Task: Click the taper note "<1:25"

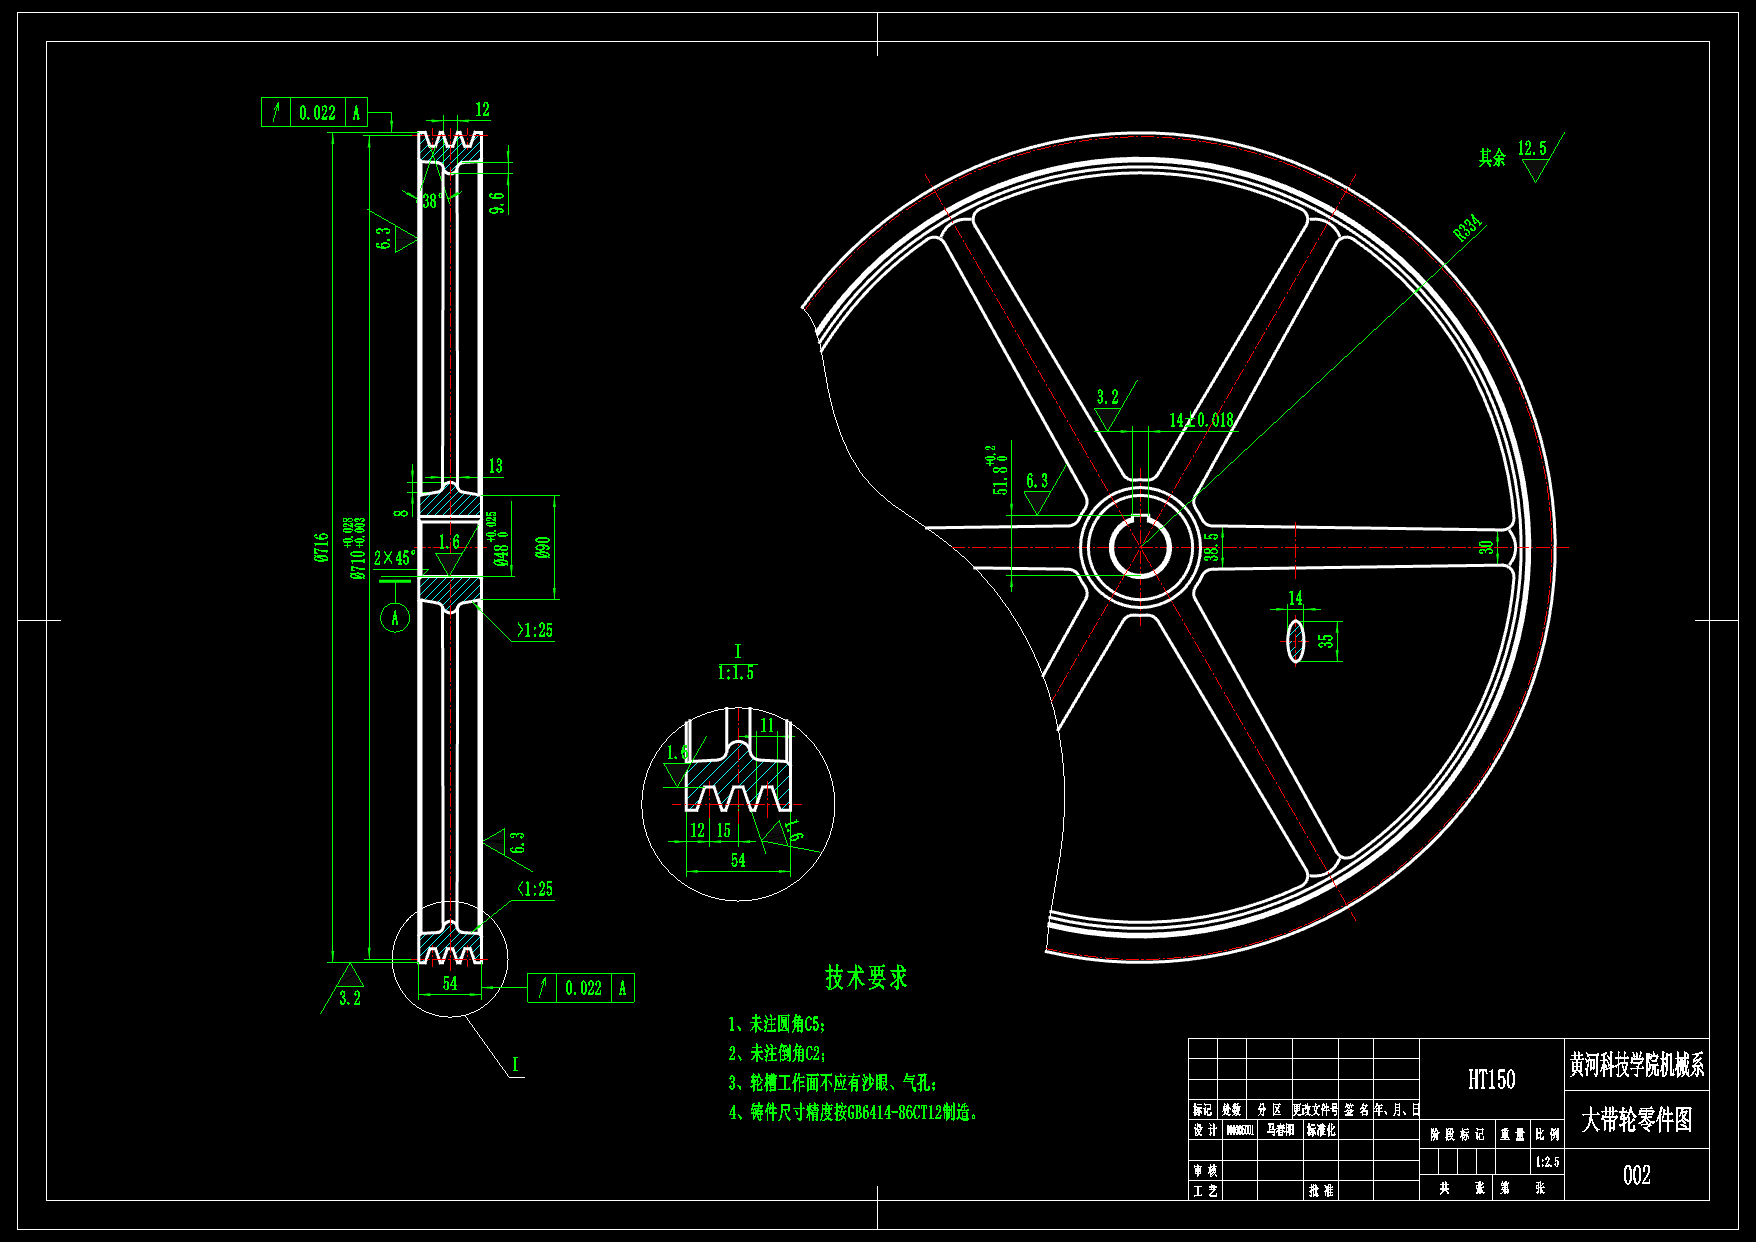Action: [x=534, y=889]
